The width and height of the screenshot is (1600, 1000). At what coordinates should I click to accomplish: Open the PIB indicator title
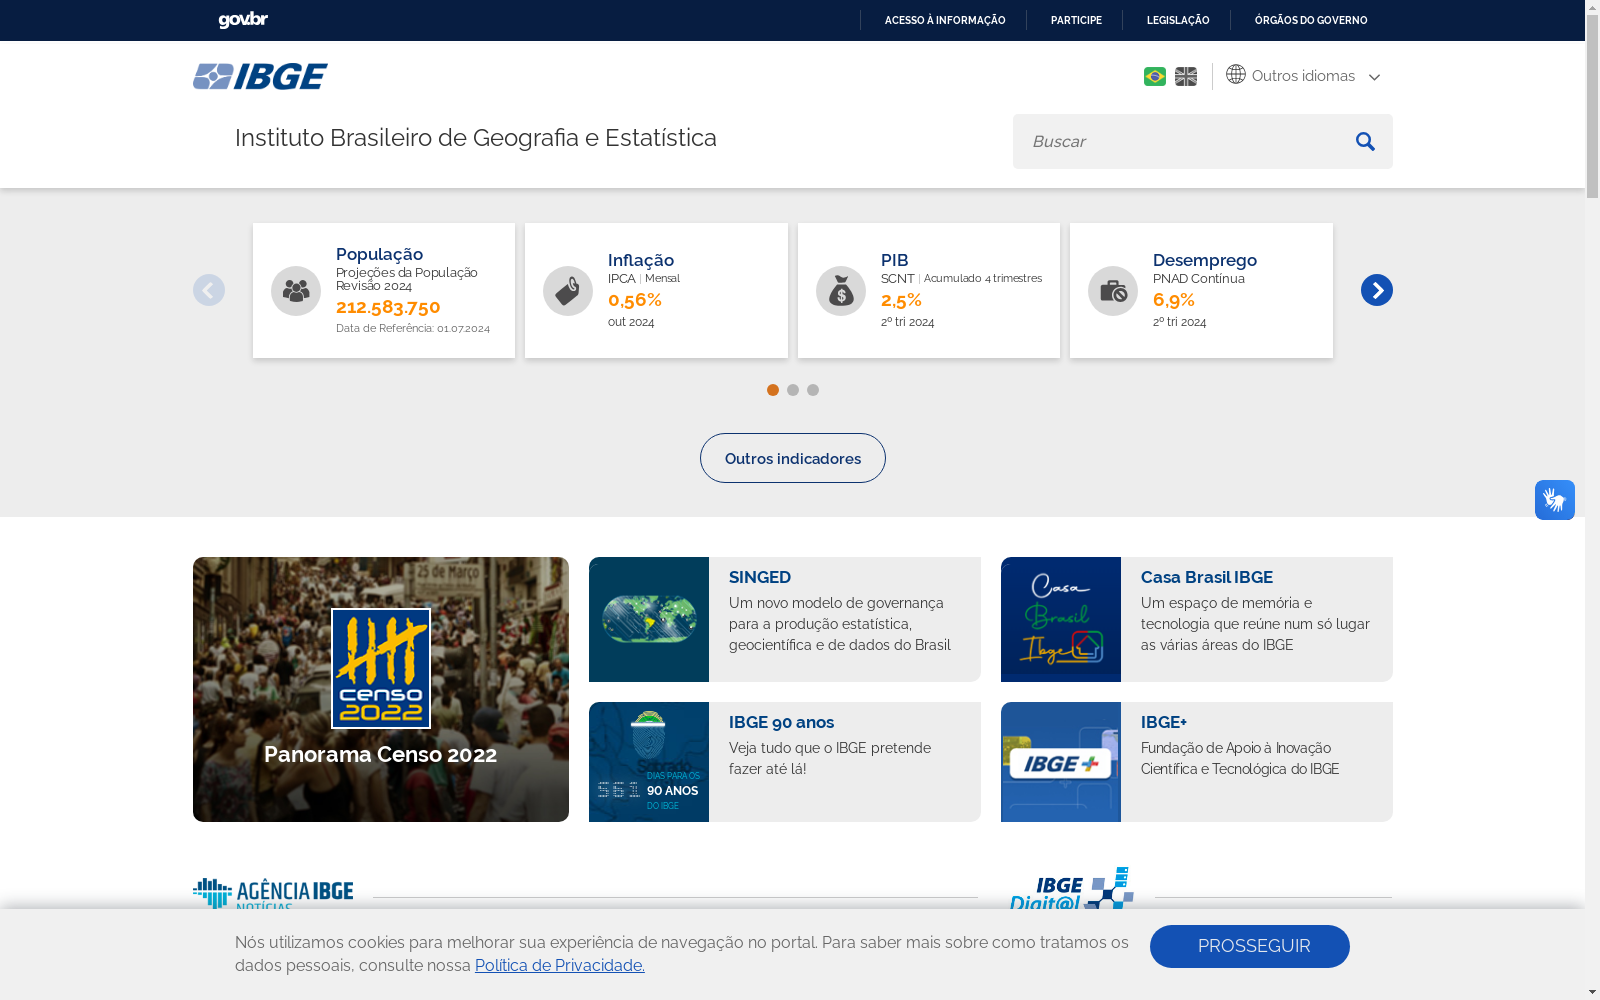tap(895, 260)
